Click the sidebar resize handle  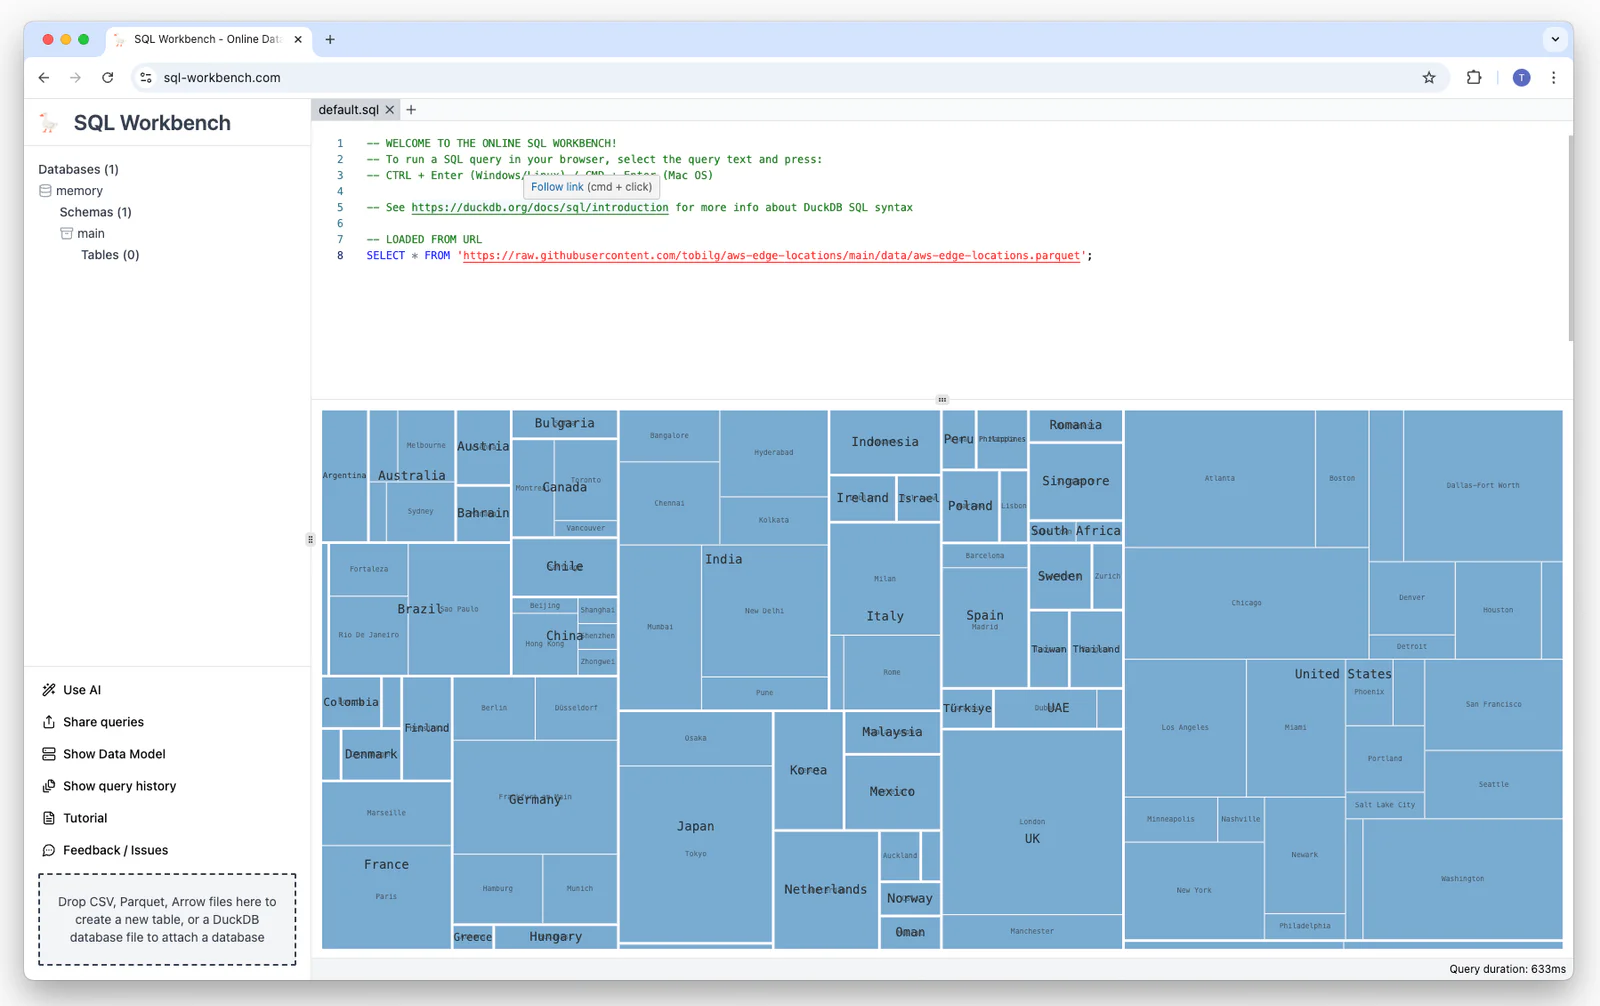click(x=310, y=539)
